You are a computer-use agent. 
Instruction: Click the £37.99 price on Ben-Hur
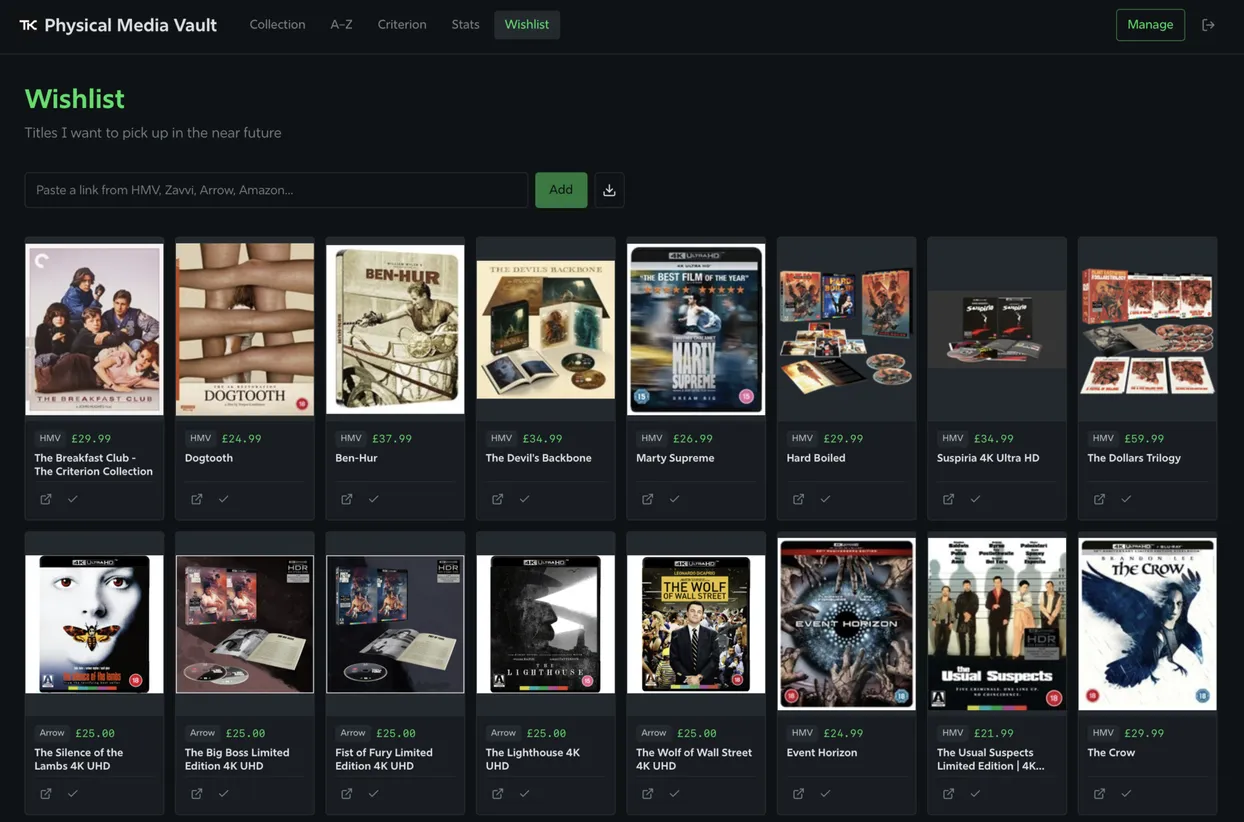[392, 438]
